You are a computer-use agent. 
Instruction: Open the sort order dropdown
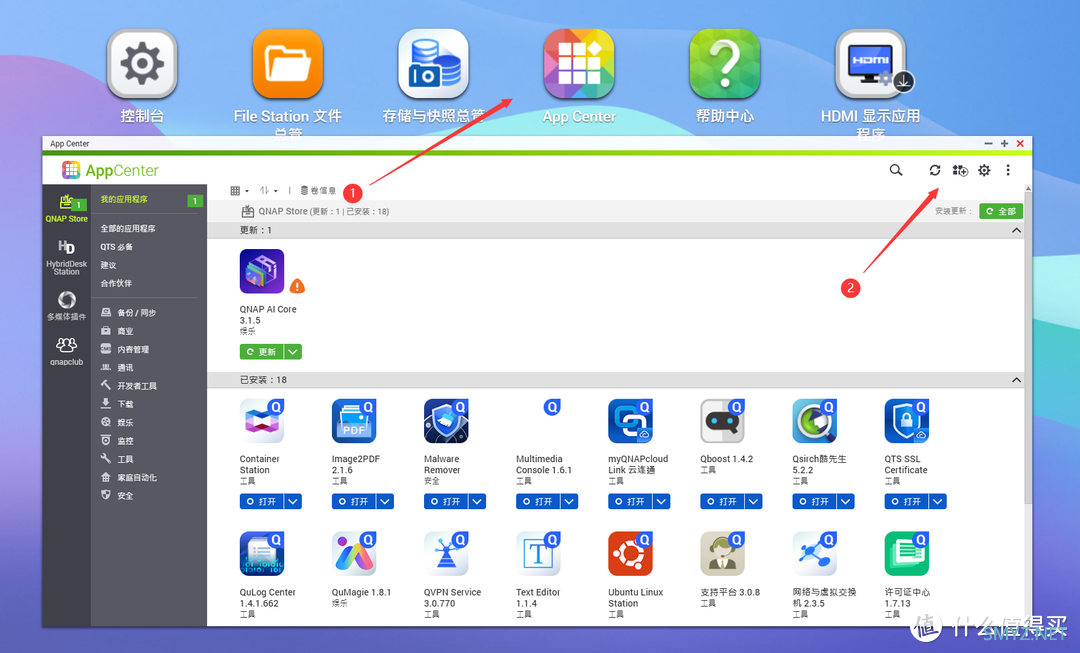[x=269, y=191]
